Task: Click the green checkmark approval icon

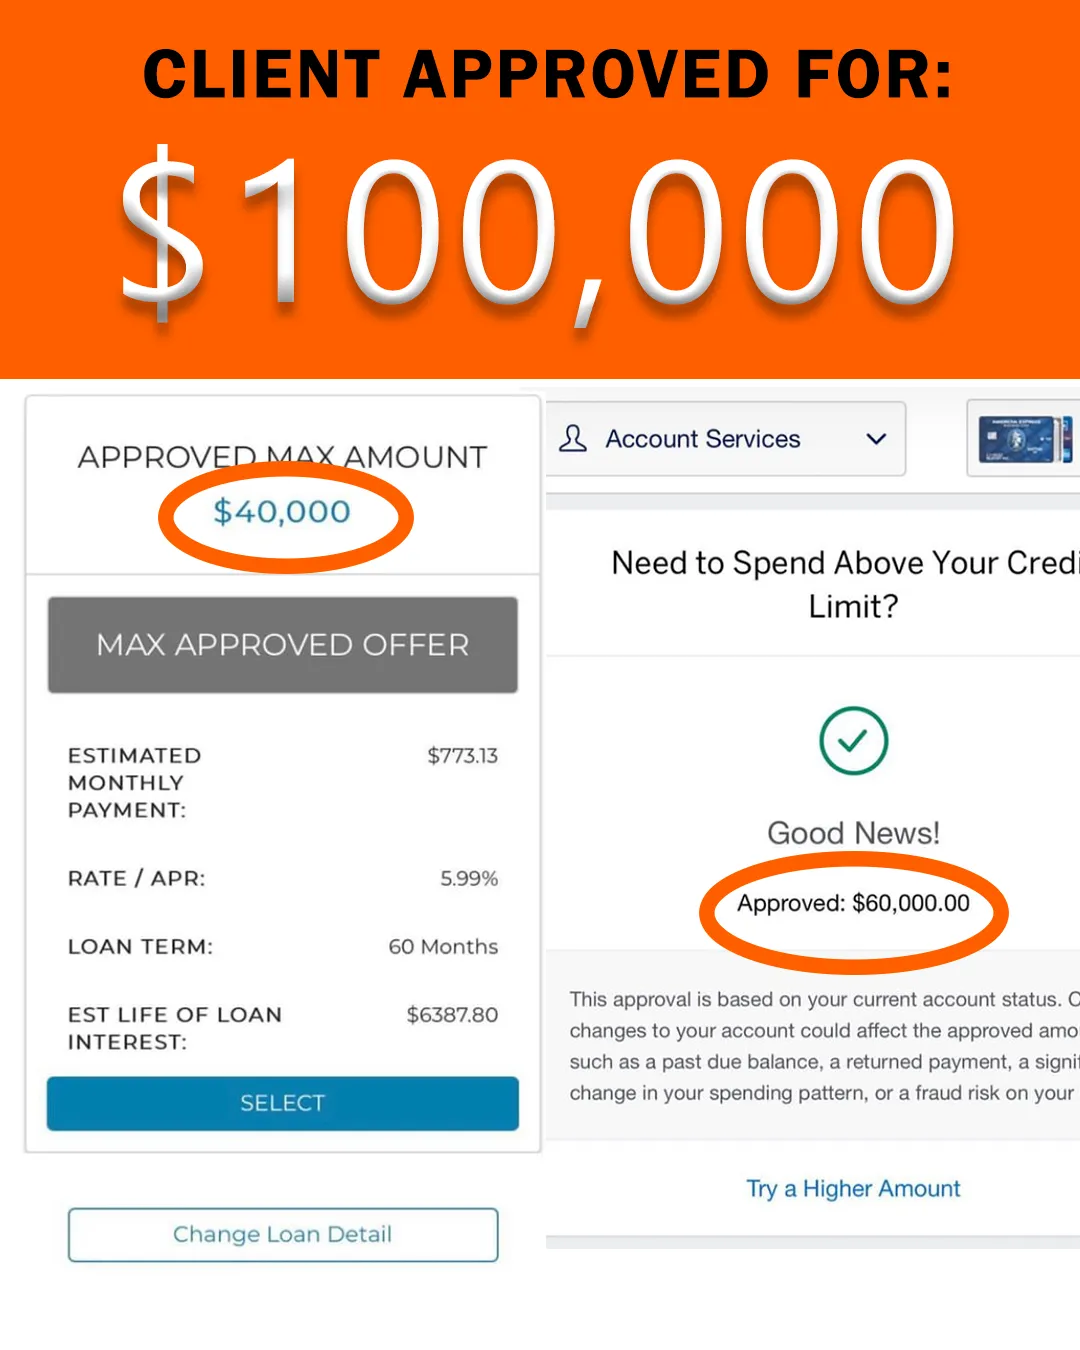Action: tap(853, 741)
